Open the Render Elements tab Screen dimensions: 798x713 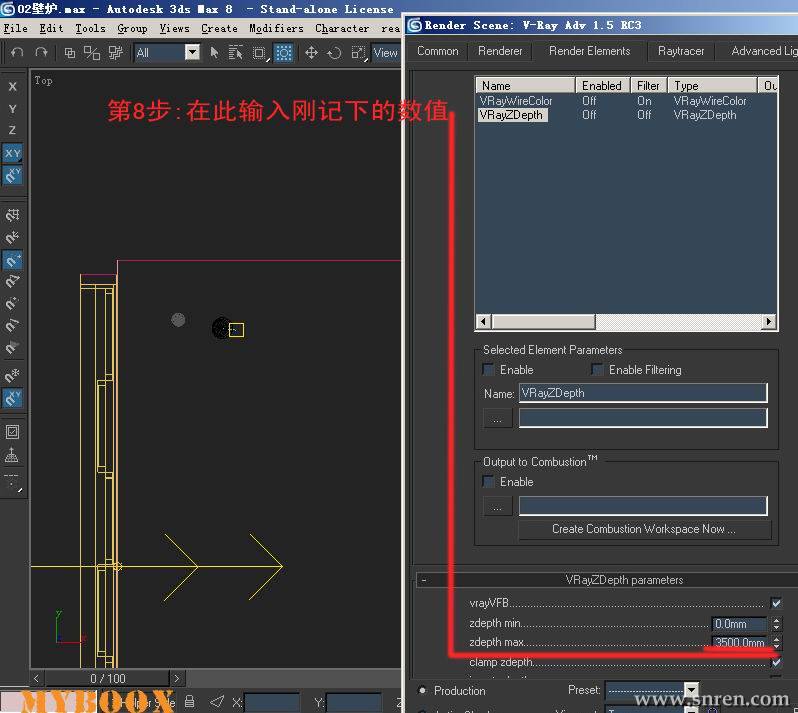pos(589,51)
